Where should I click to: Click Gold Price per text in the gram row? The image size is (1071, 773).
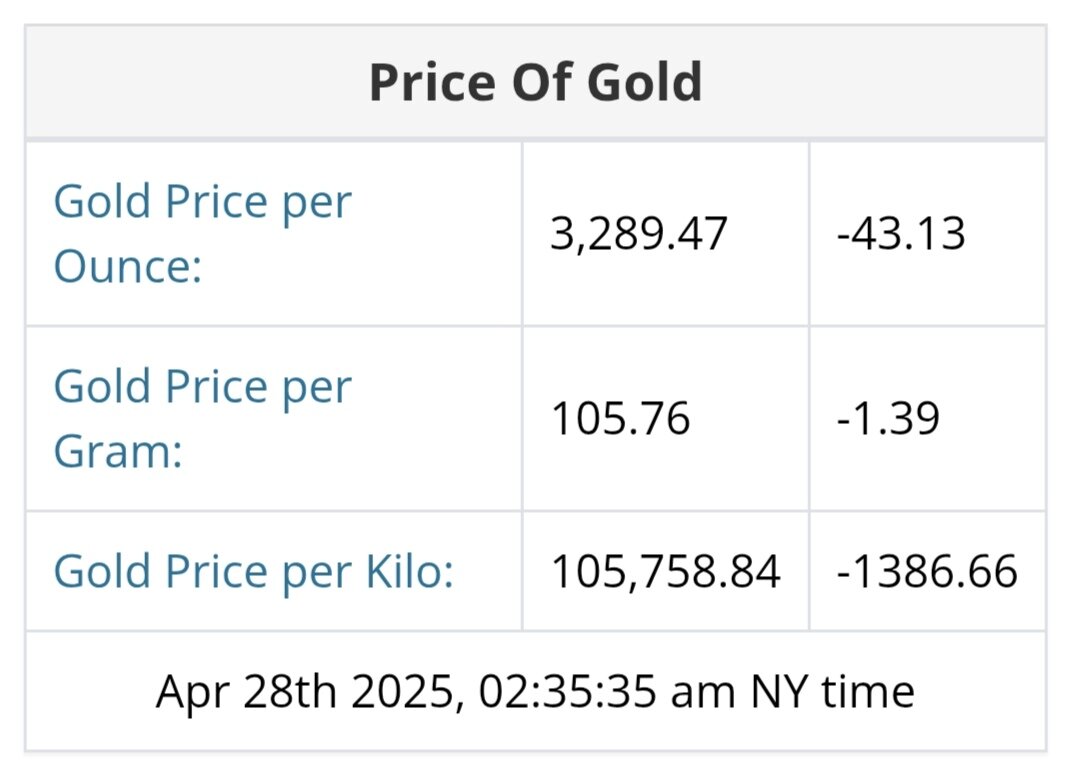coord(202,386)
